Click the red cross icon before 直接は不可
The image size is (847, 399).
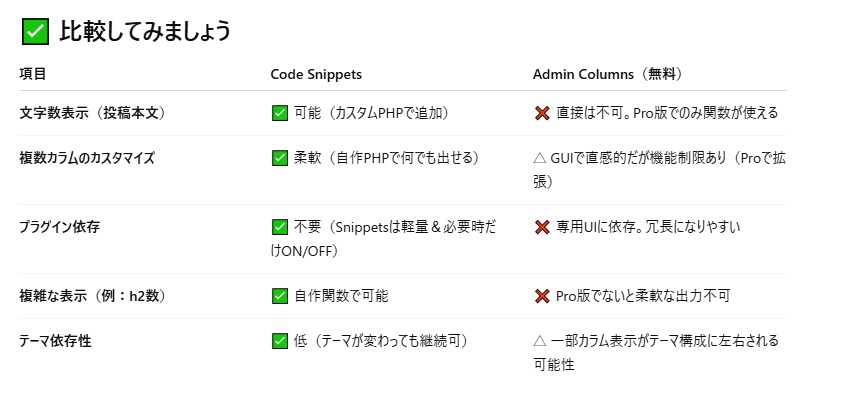pos(542,113)
